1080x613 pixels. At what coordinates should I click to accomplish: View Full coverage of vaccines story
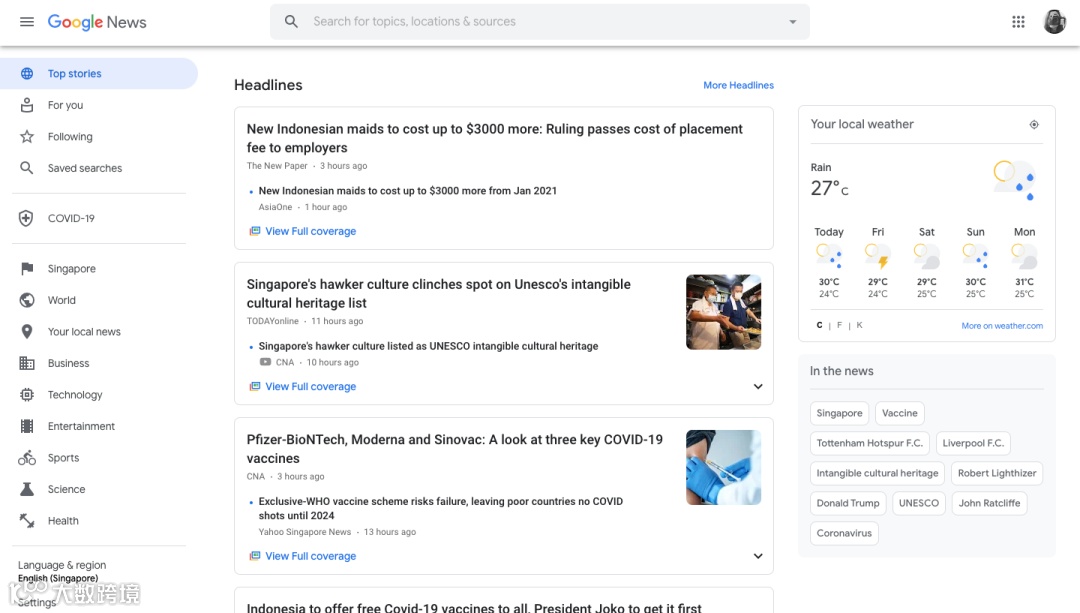click(x=311, y=556)
